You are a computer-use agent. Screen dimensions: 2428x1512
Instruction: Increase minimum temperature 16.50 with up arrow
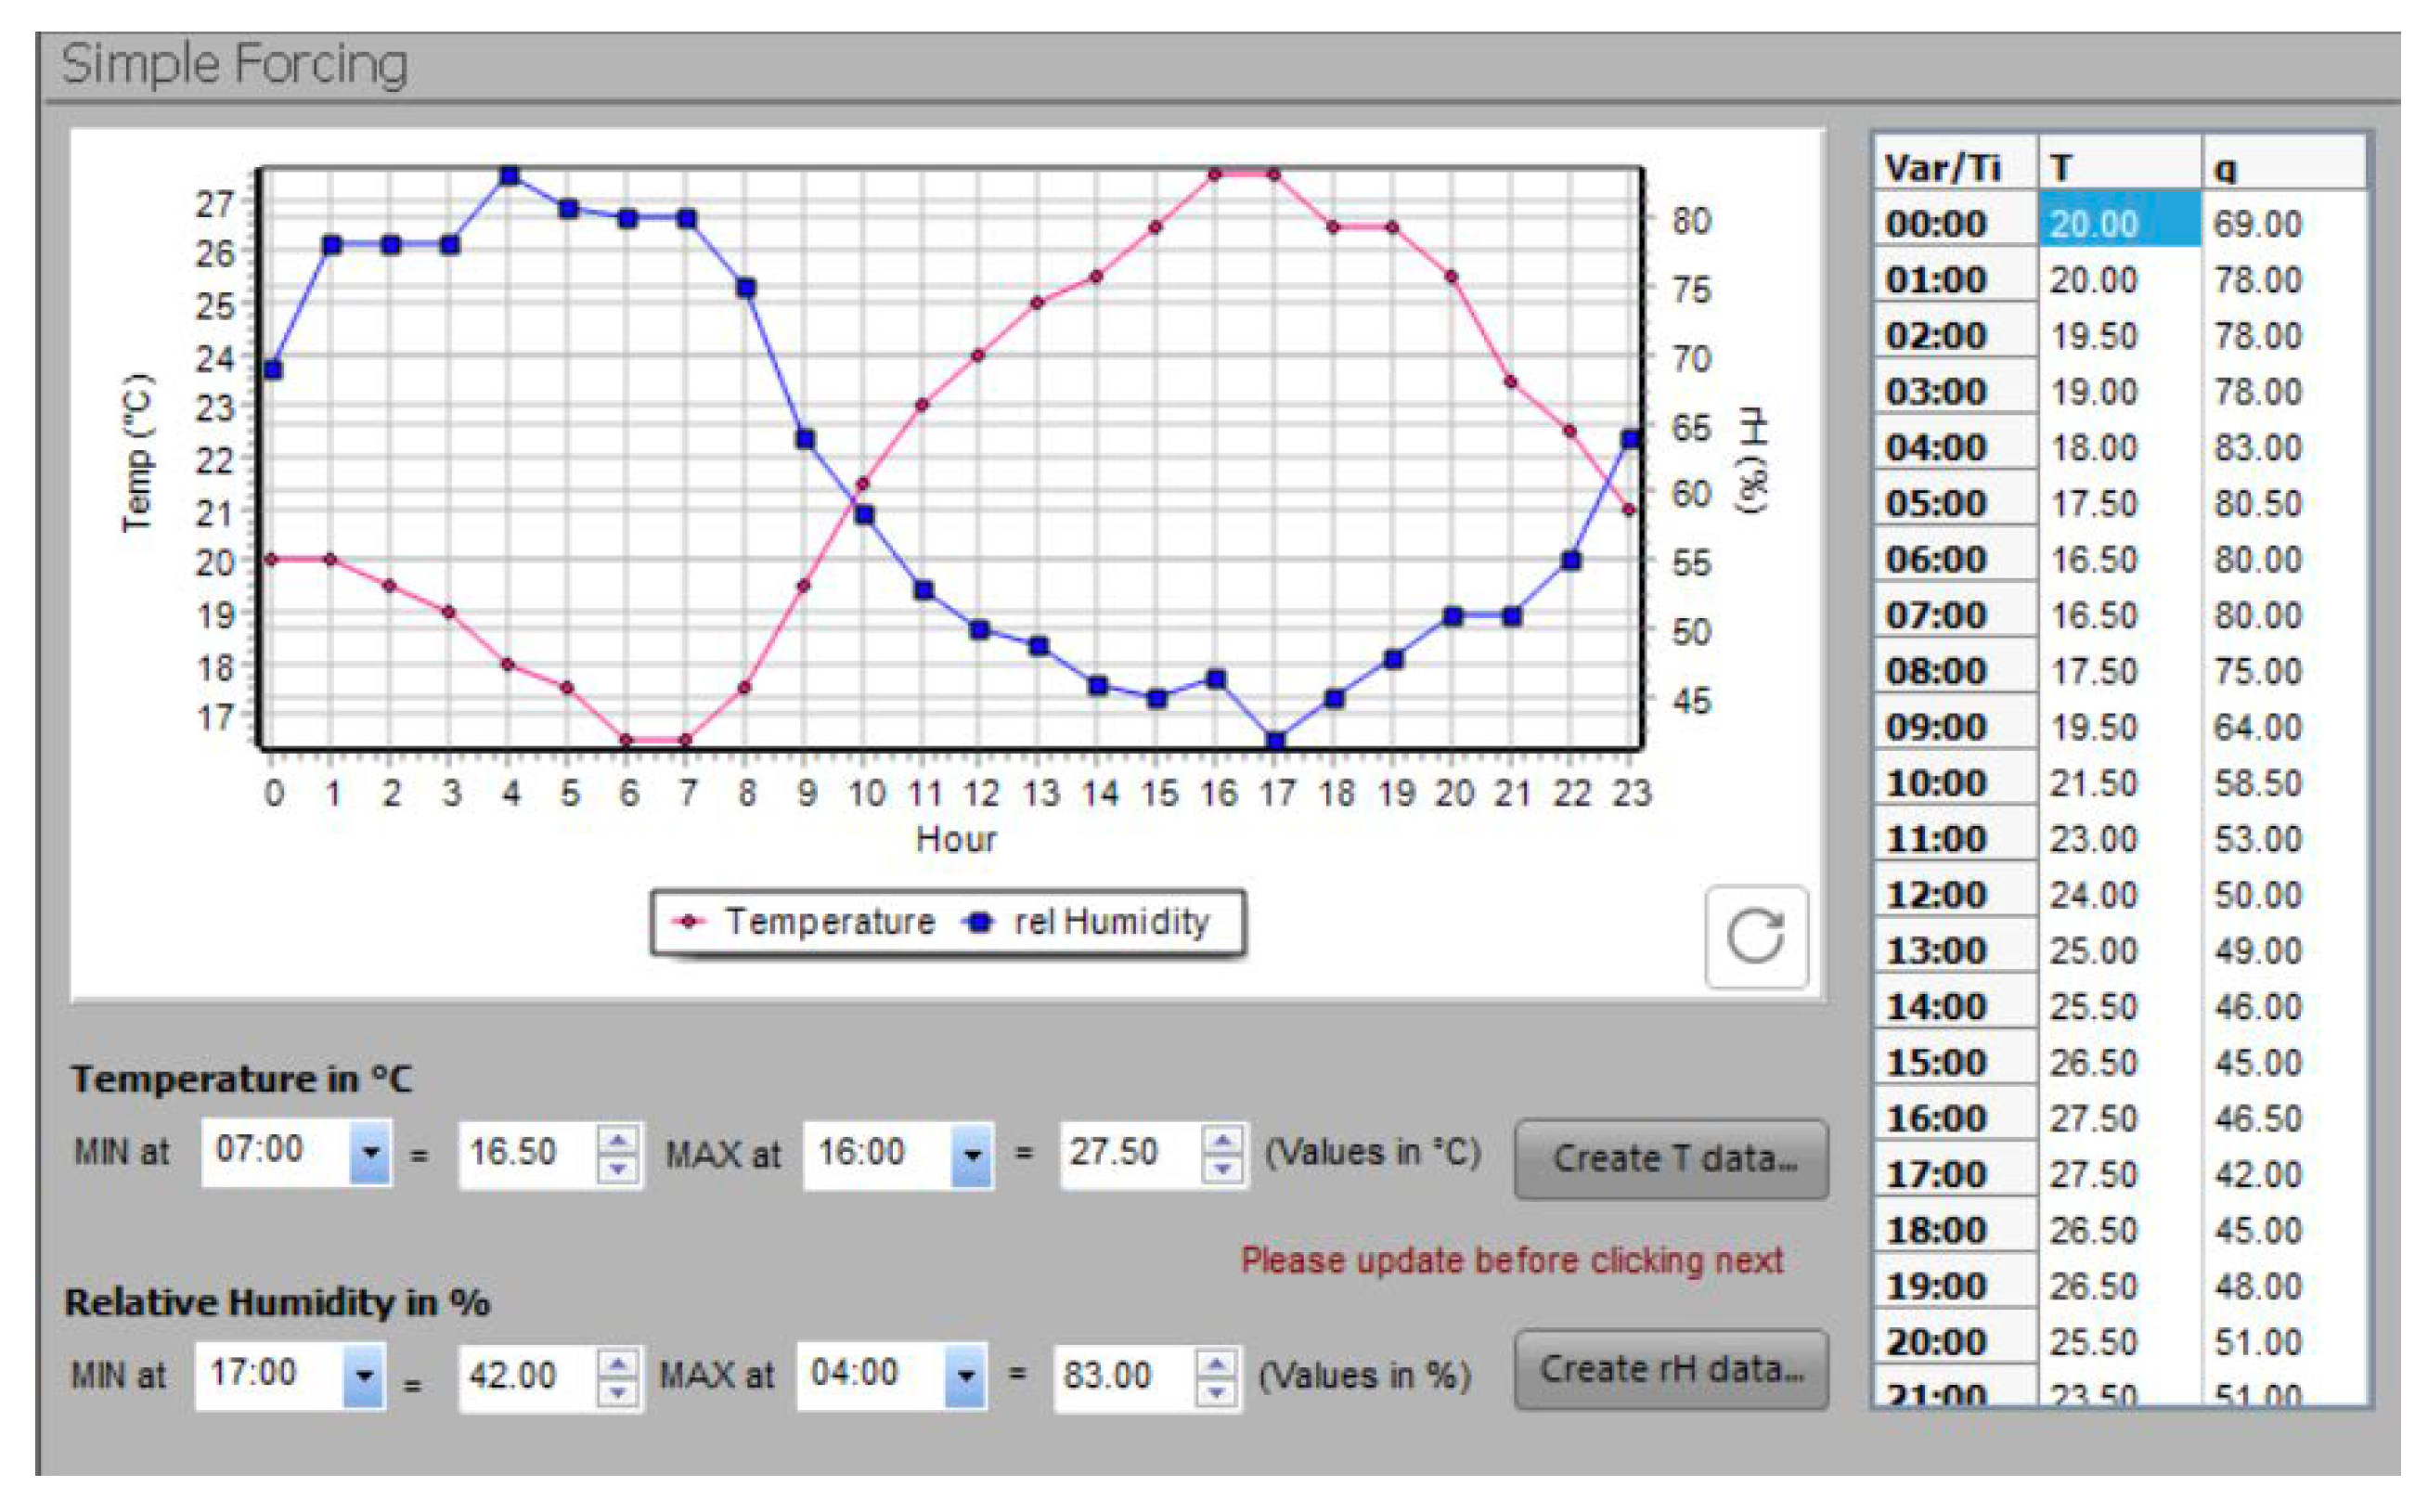coord(619,1141)
